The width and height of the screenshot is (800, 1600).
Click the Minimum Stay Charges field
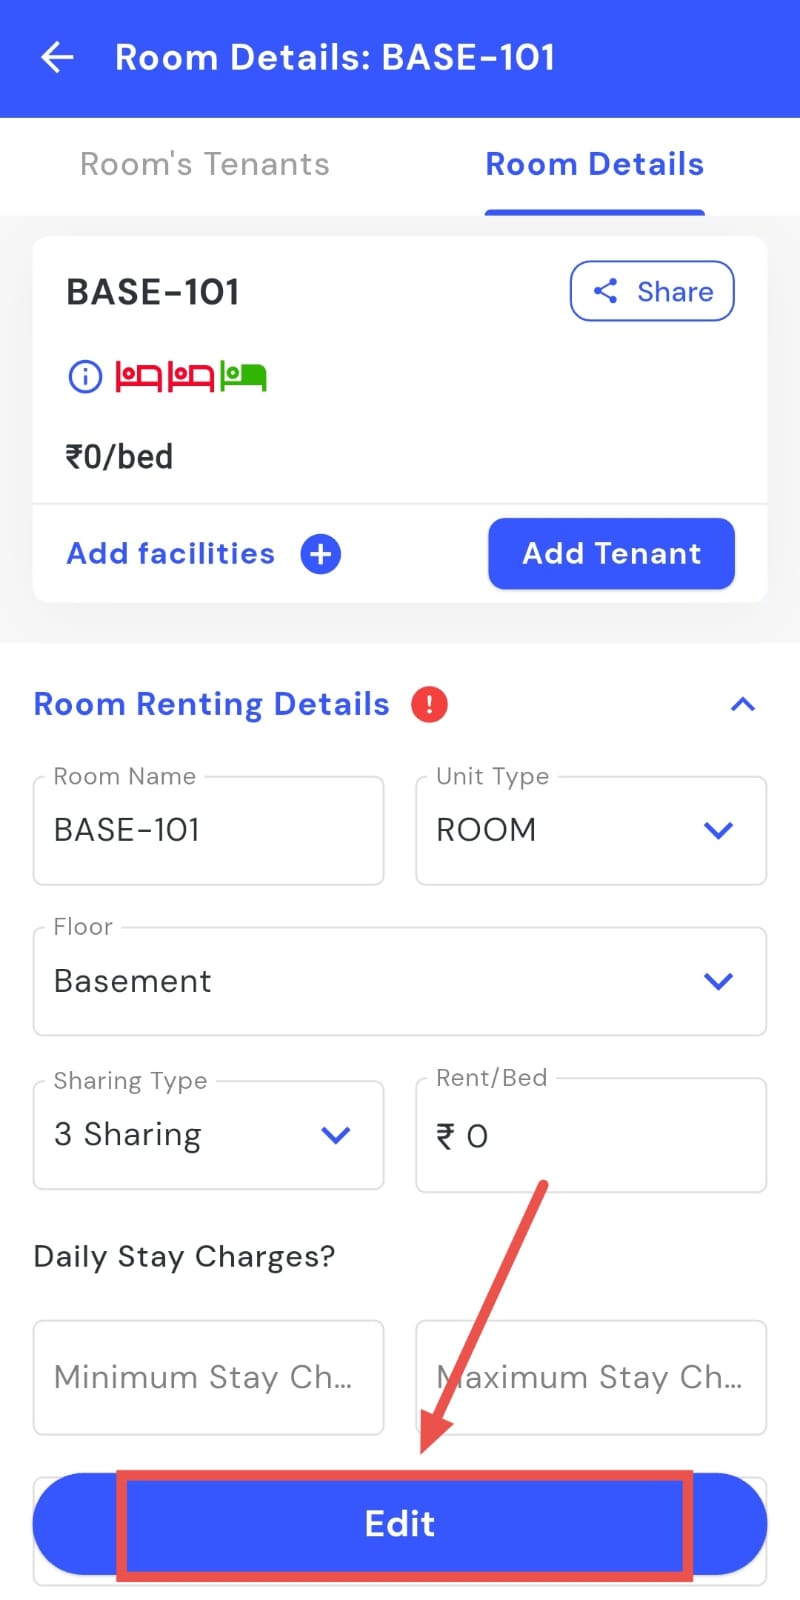point(208,1377)
